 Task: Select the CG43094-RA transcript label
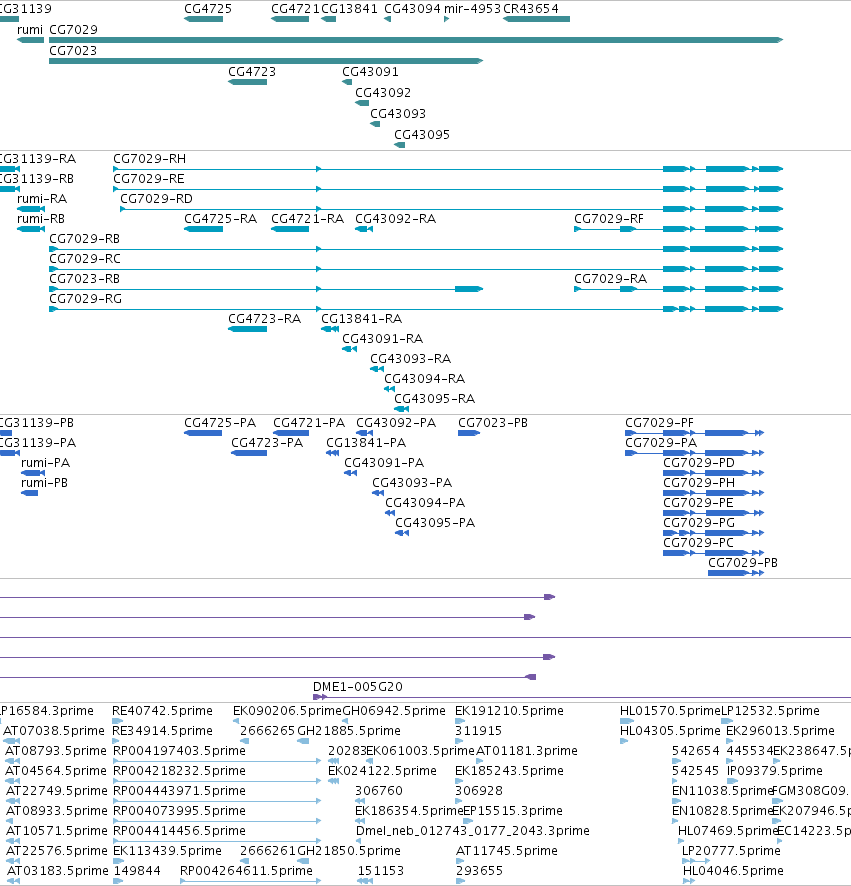point(425,379)
